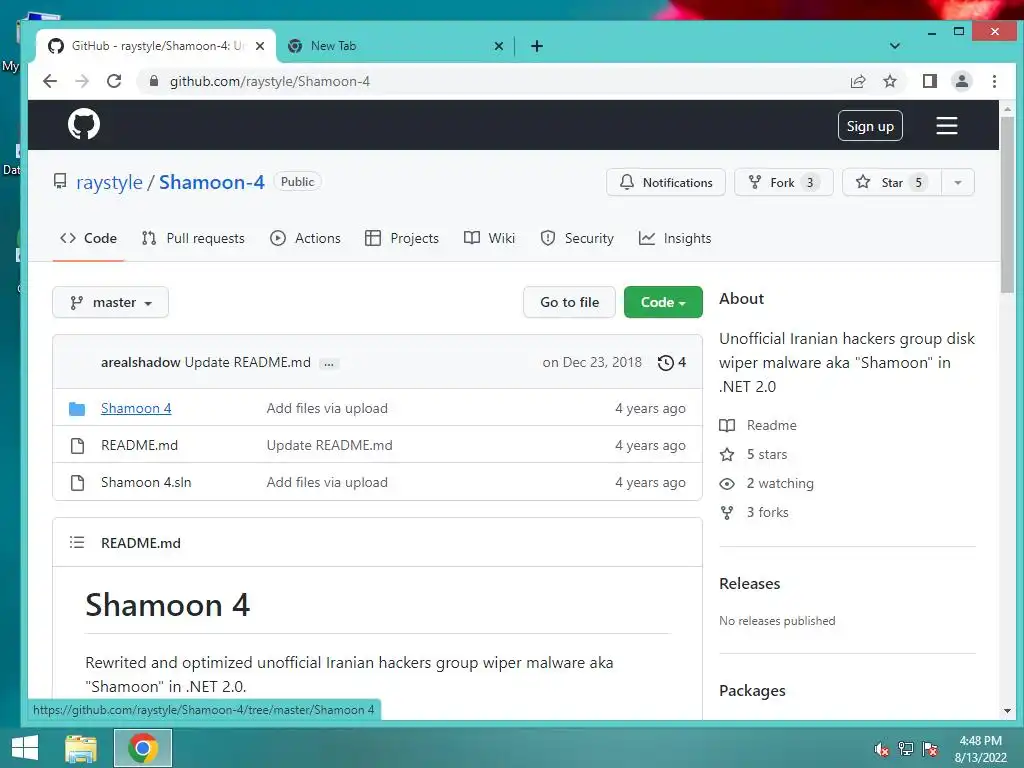The width and height of the screenshot is (1024, 768).
Task: Open Chrome side panel icon
Action: [929, 81]
